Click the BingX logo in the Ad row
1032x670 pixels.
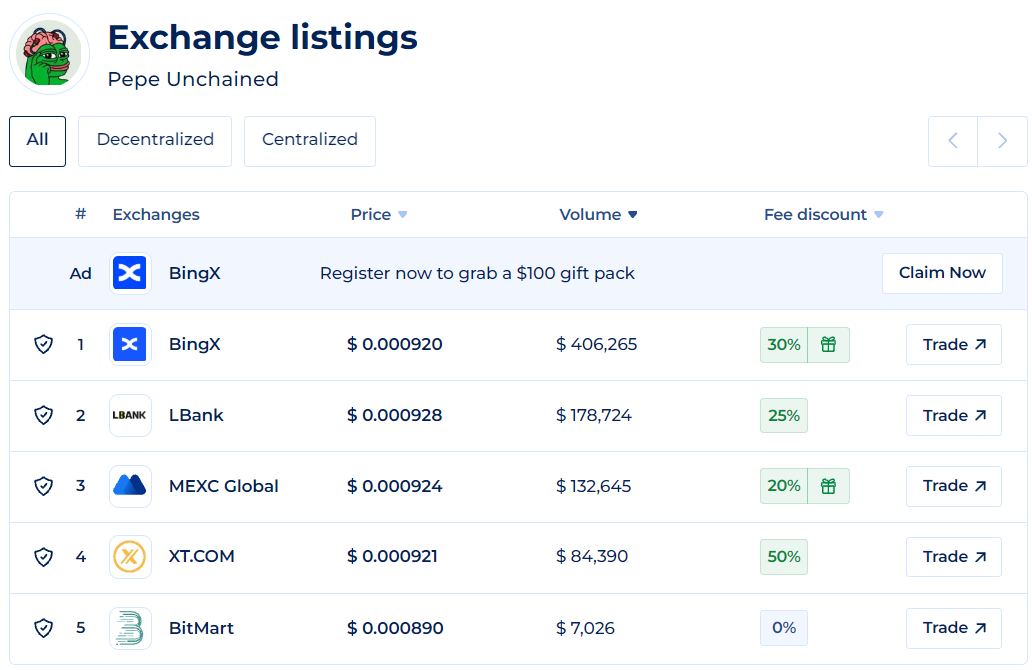130,273
